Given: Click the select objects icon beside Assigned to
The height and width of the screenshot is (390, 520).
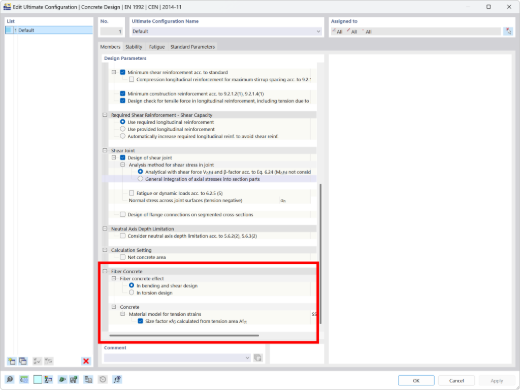Looking at the screenshot, I should click(x=508, y=31).
